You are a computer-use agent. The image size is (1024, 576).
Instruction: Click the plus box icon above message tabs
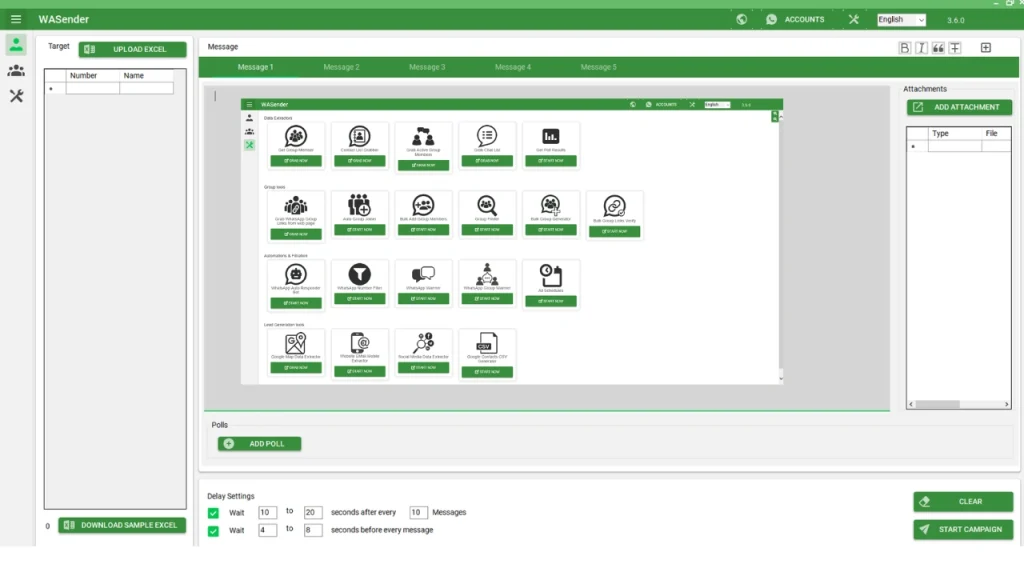[985, 48]
